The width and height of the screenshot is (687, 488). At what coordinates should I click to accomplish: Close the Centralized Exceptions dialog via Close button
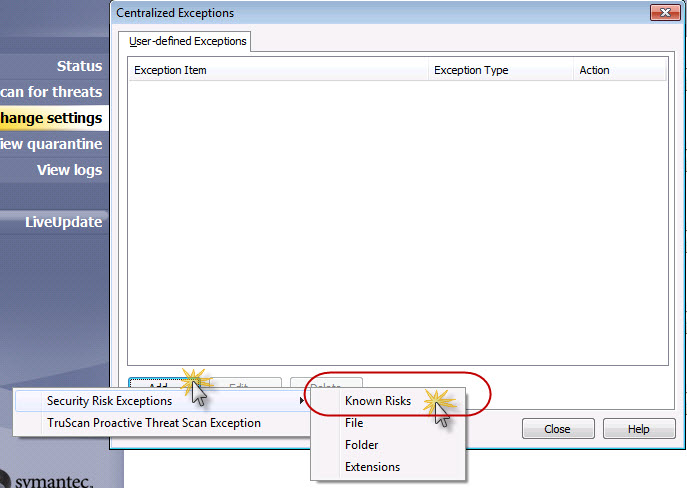pyautogui.click(x=558, y=429)
